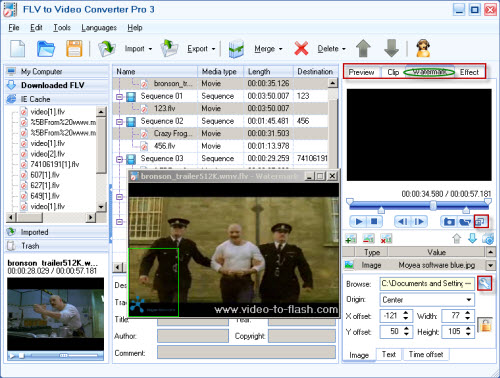
Task: Remove watermark with the red minus icon
Action: (x=368, y=239)
